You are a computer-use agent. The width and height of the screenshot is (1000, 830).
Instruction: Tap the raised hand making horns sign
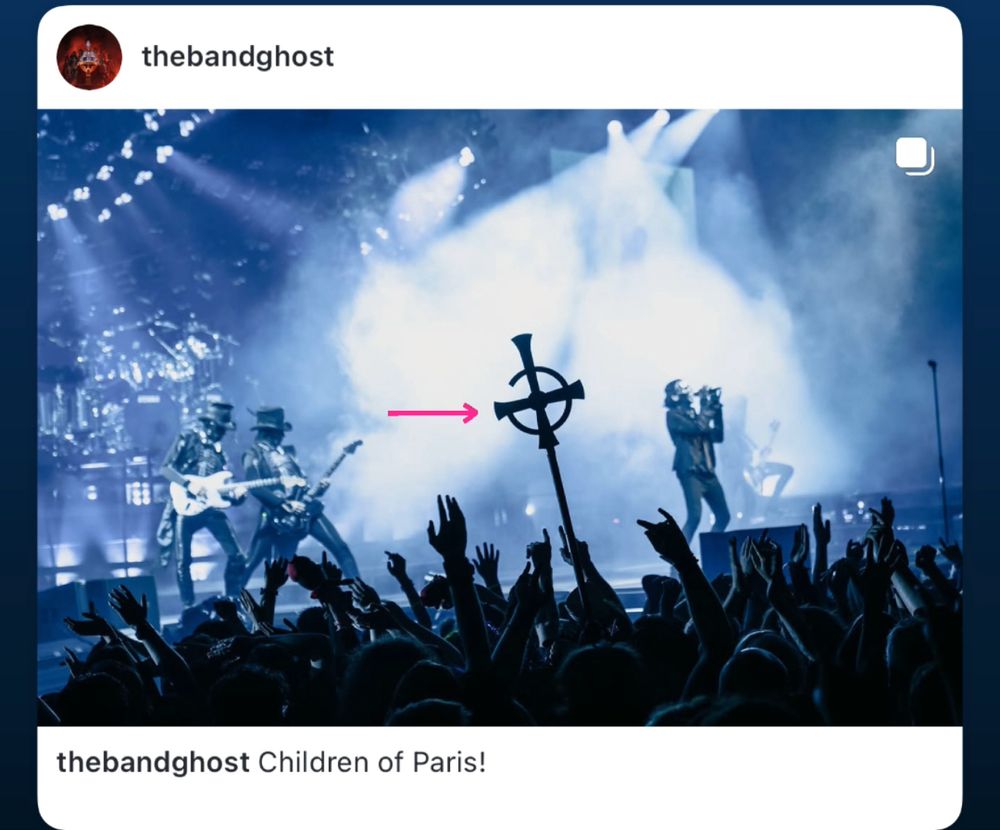pos(663,533)
